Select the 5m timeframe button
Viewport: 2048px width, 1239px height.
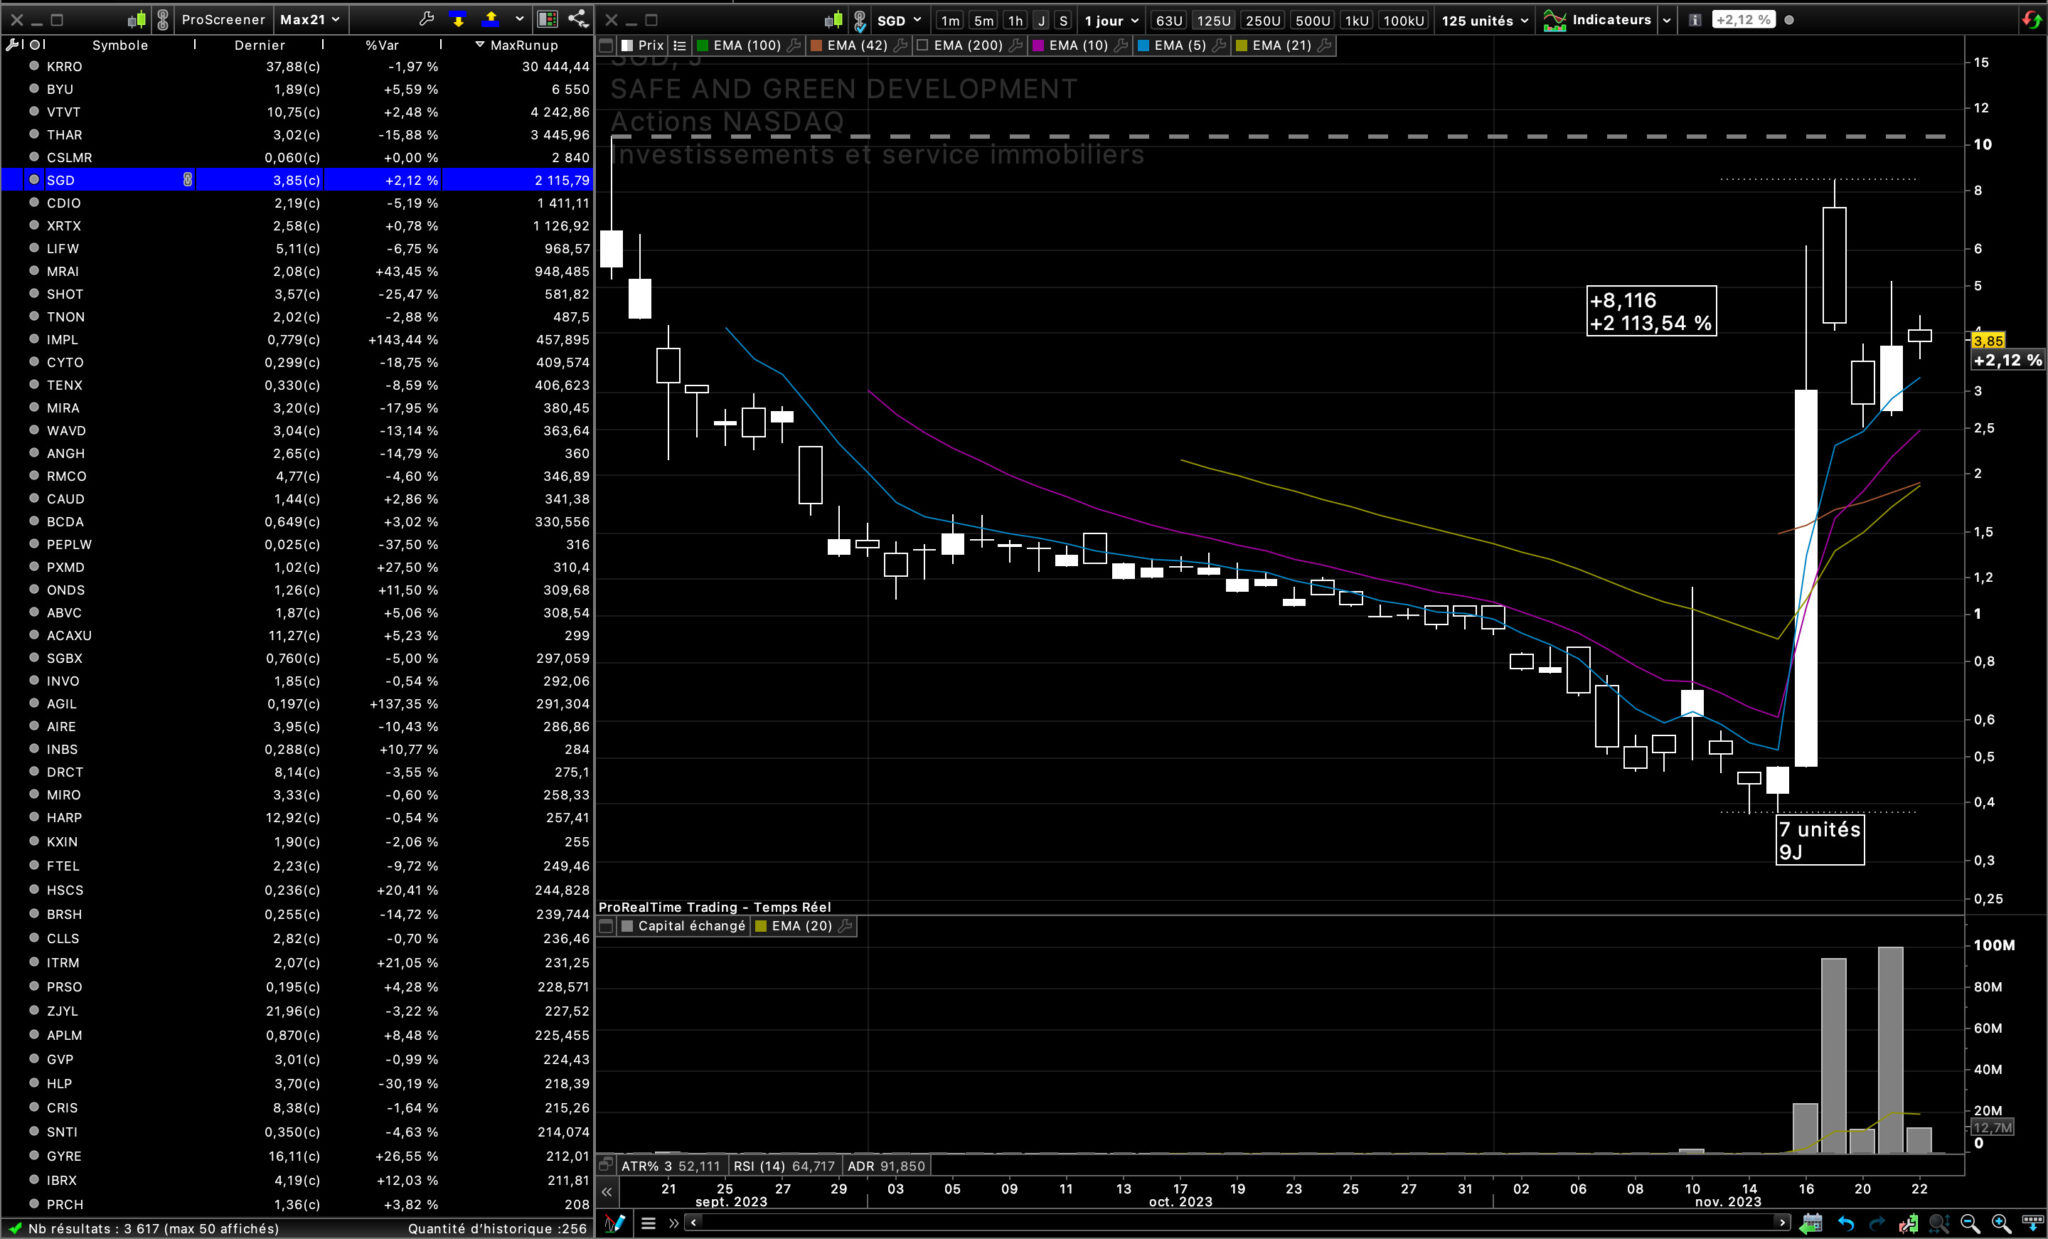[984, 20]
